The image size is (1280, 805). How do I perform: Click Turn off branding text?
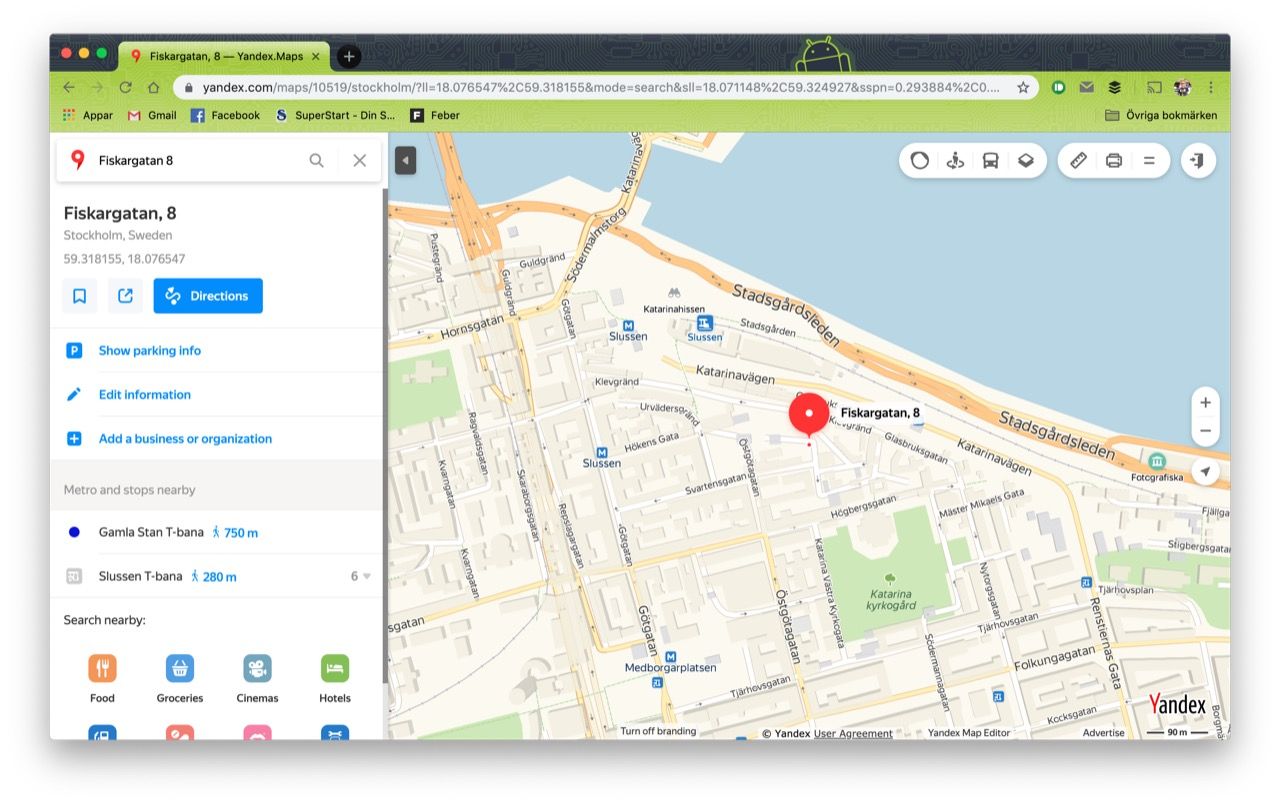coord(658,731)
